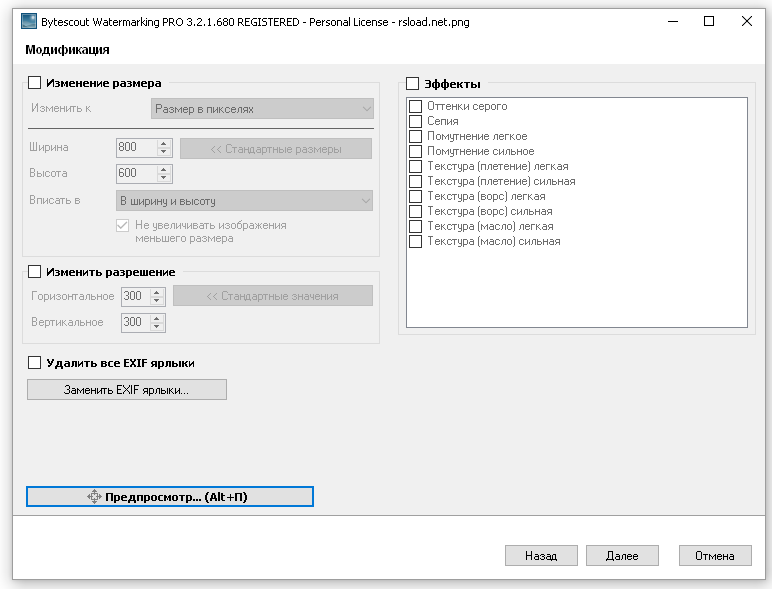Click the move icon on Предпросмотр button
Image resolution: width=772 pixels, height=589 pixels.
coord(94,496)
